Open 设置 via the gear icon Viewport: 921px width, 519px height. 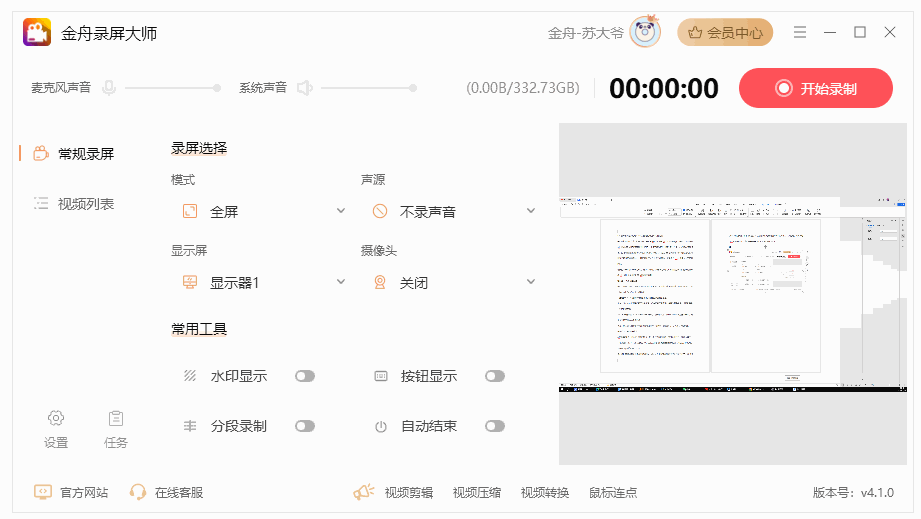click(56, 418)
